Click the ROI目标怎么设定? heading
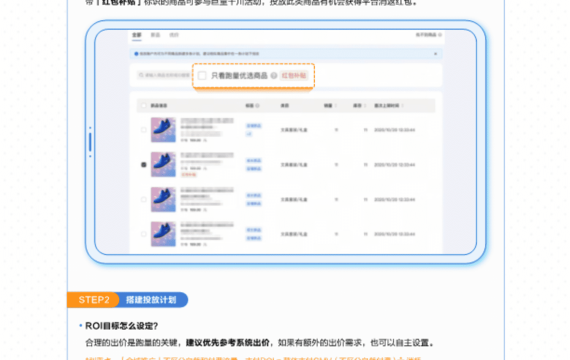Screen dimensions: 570x360 [x=121, y=326]
